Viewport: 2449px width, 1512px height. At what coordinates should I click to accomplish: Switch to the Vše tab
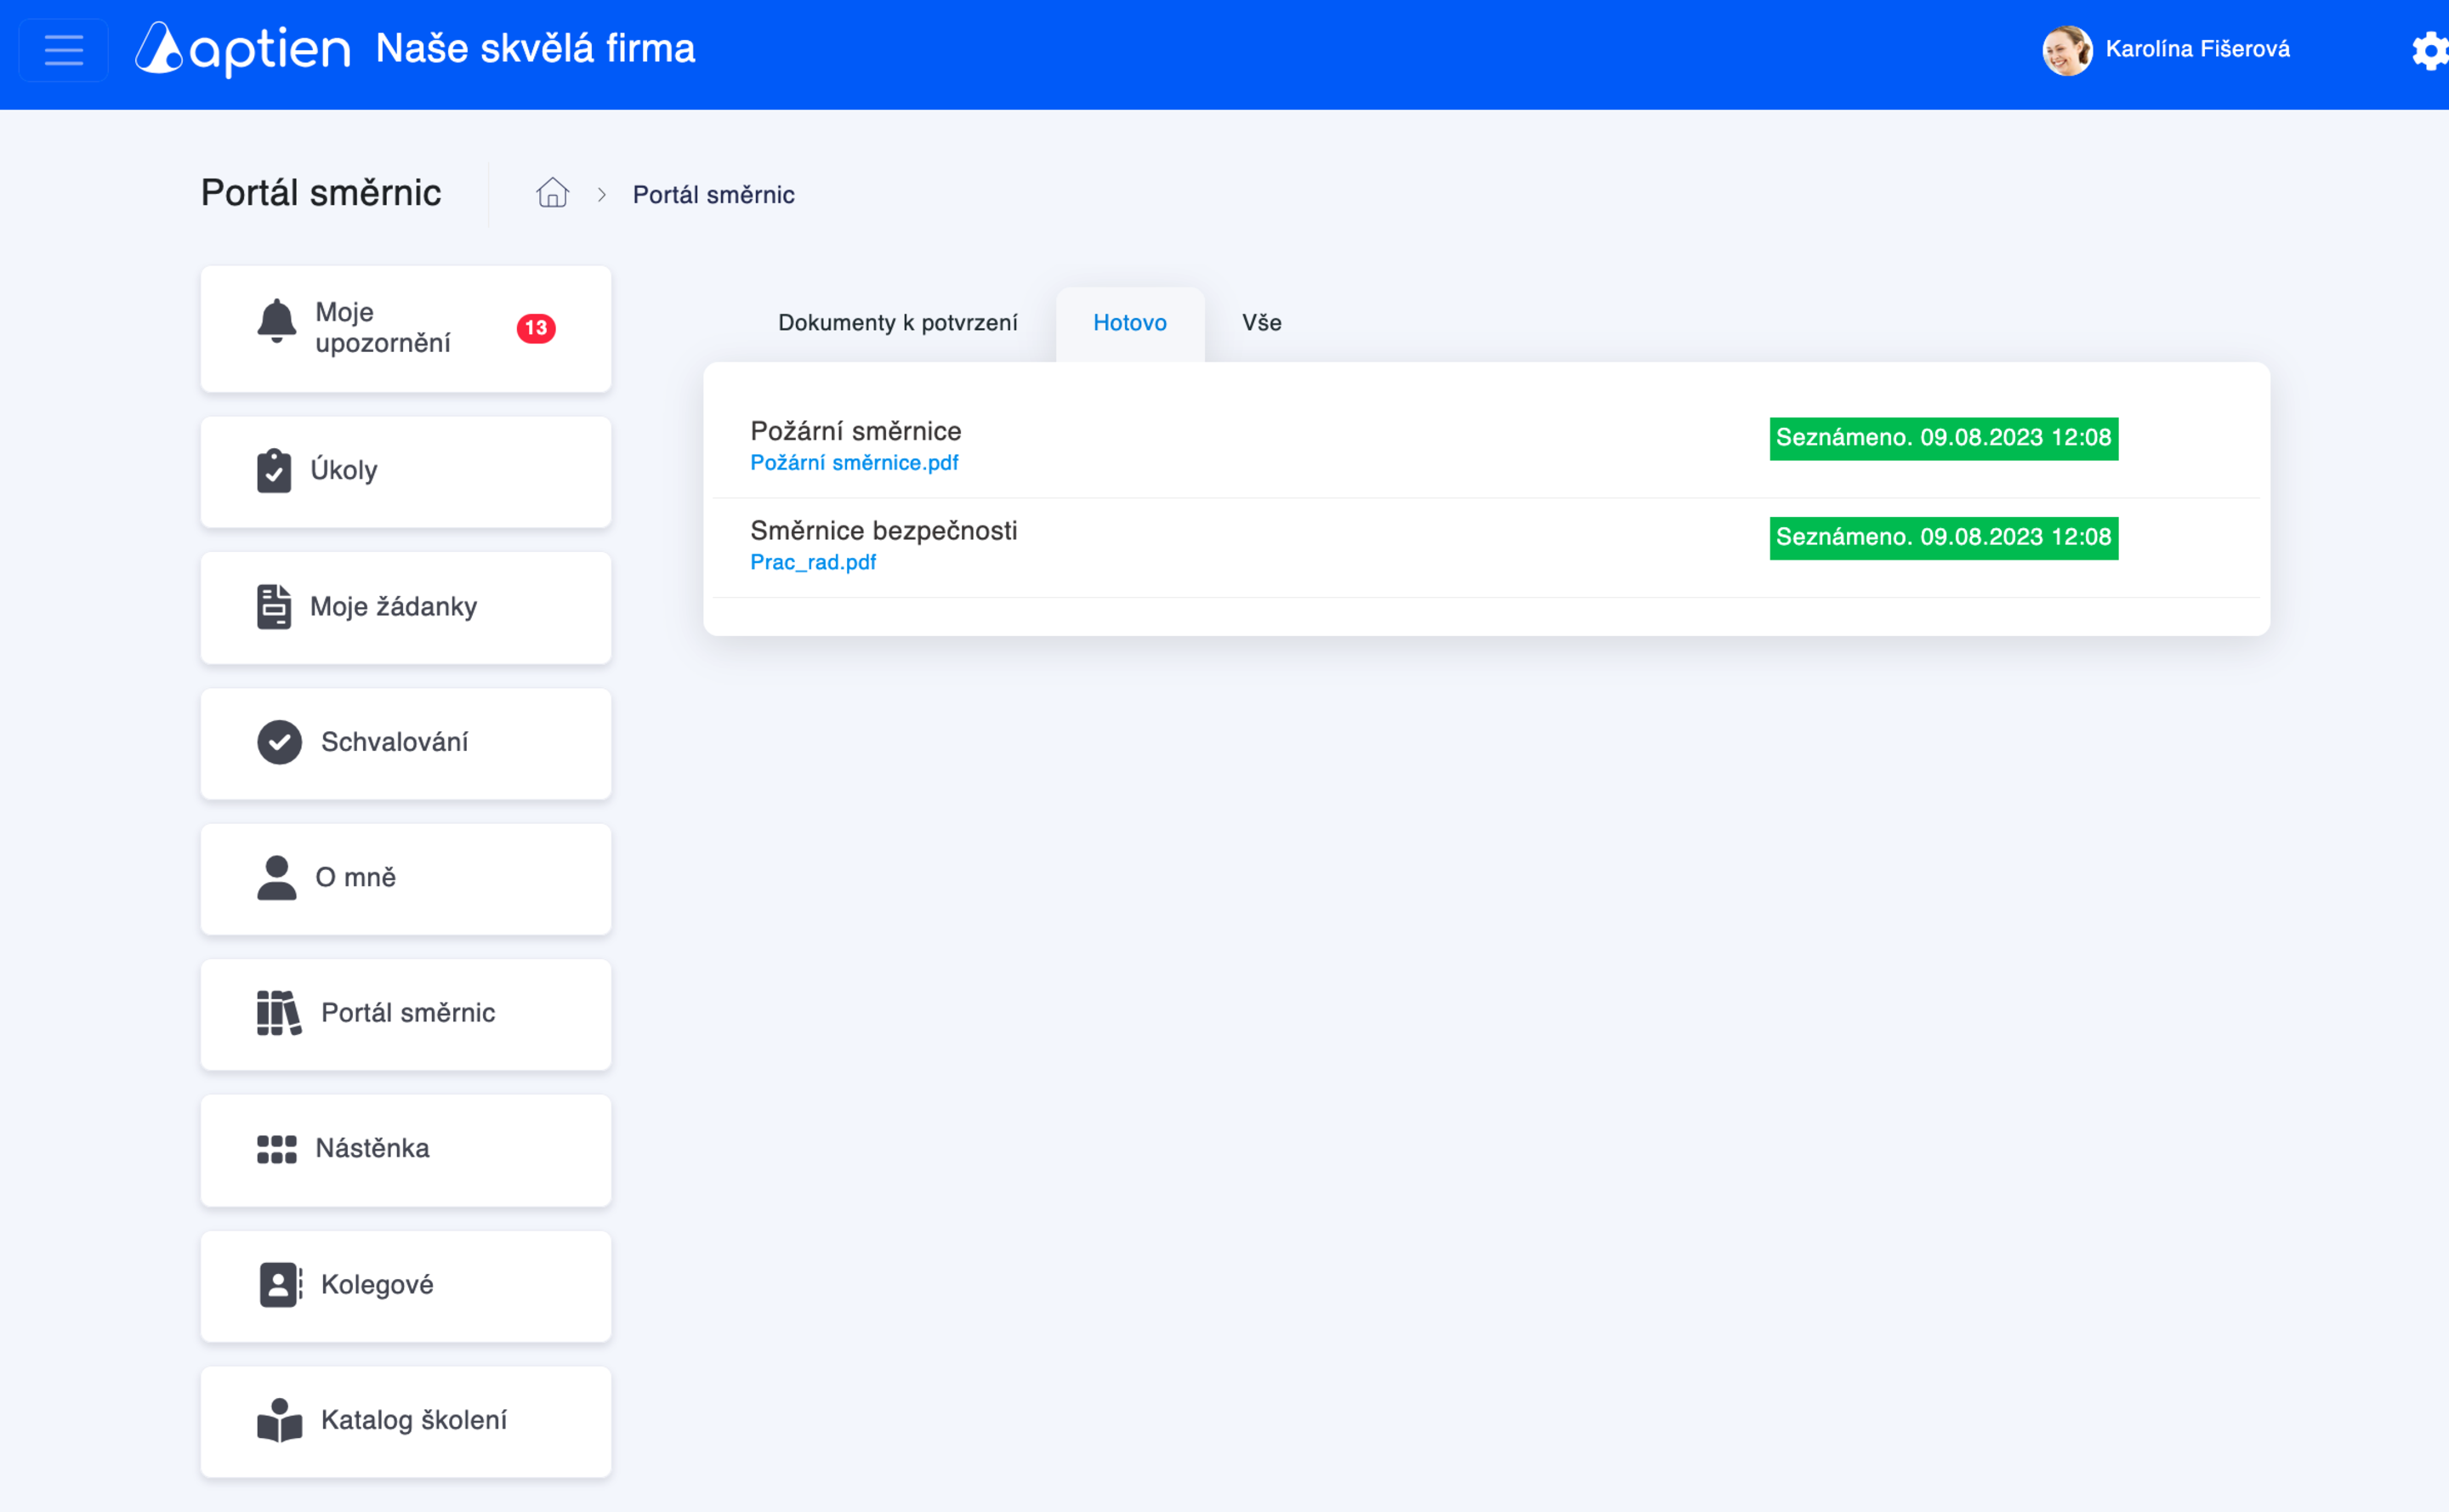tap(1261, 323)
